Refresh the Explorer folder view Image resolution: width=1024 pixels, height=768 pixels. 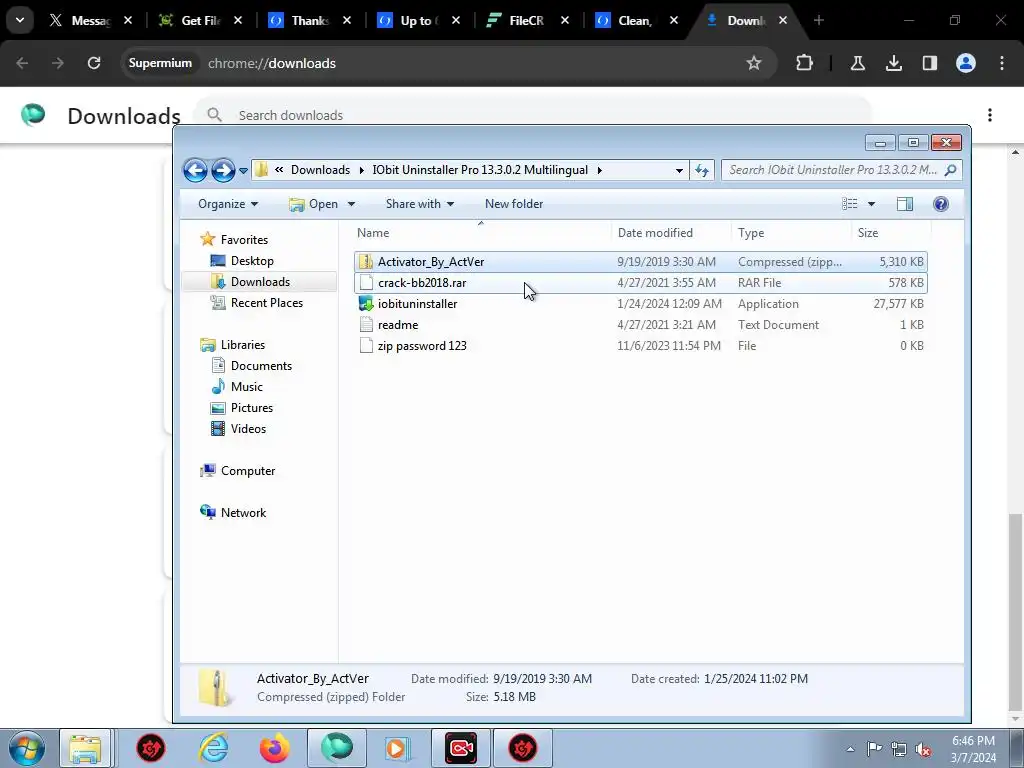702,170
